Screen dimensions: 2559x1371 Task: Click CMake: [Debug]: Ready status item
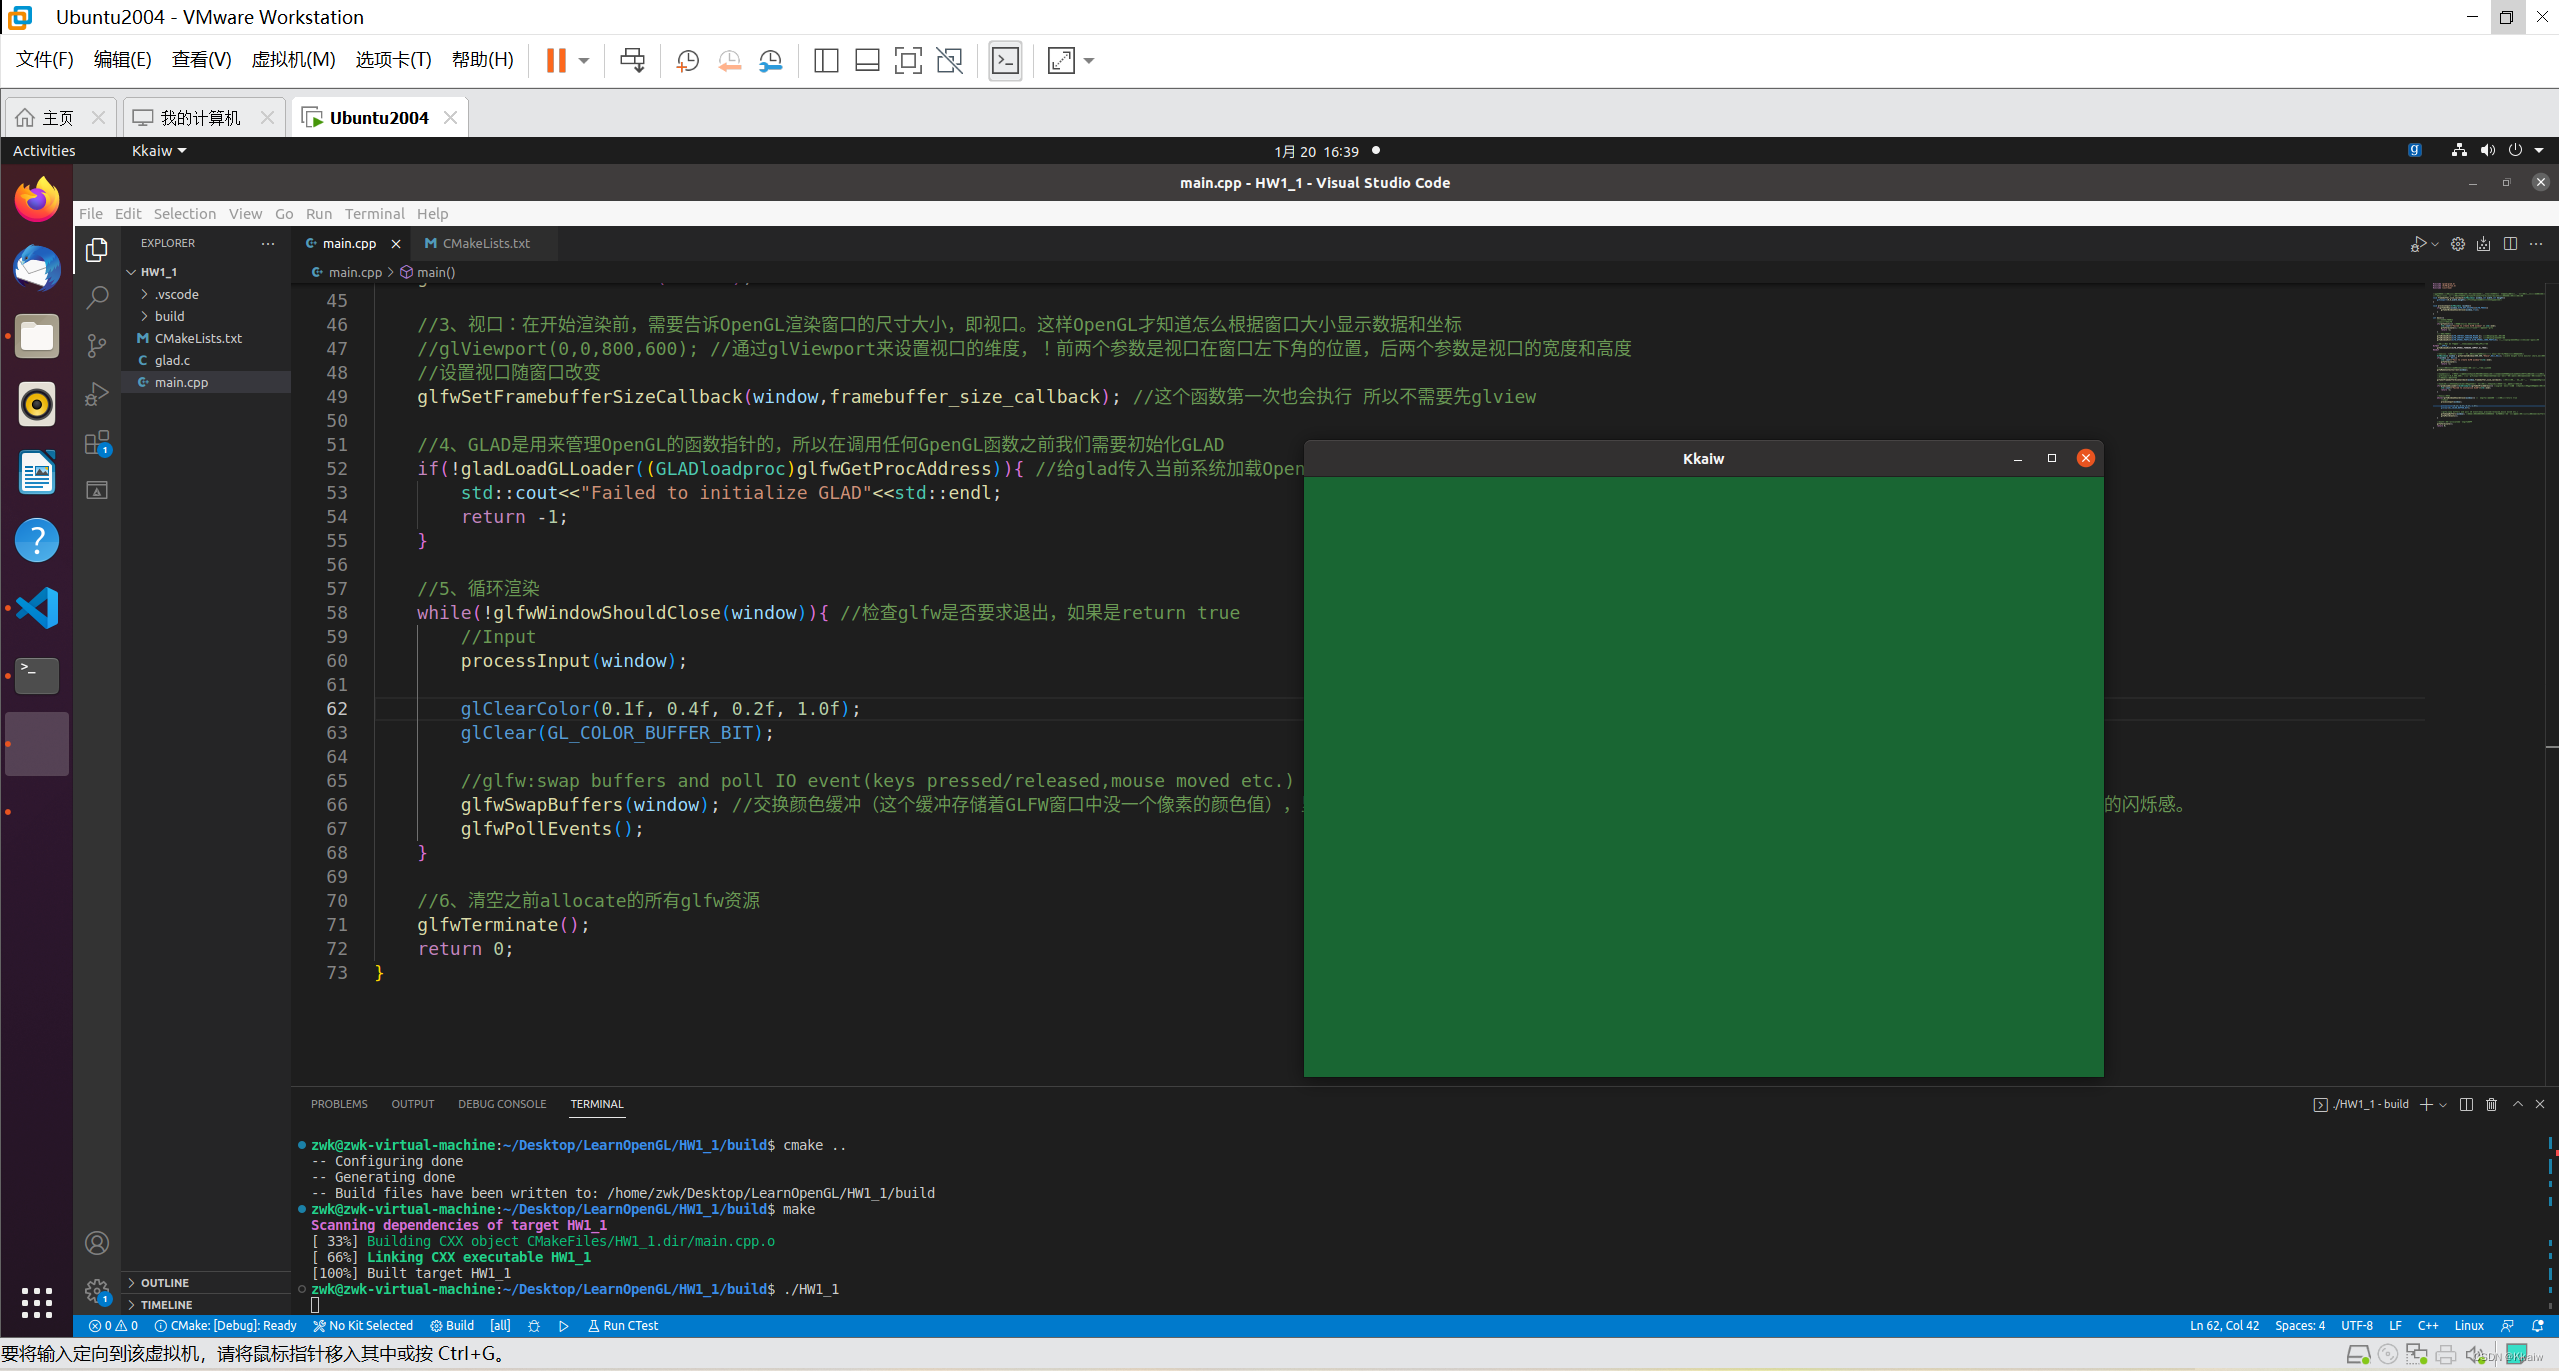226,1326
